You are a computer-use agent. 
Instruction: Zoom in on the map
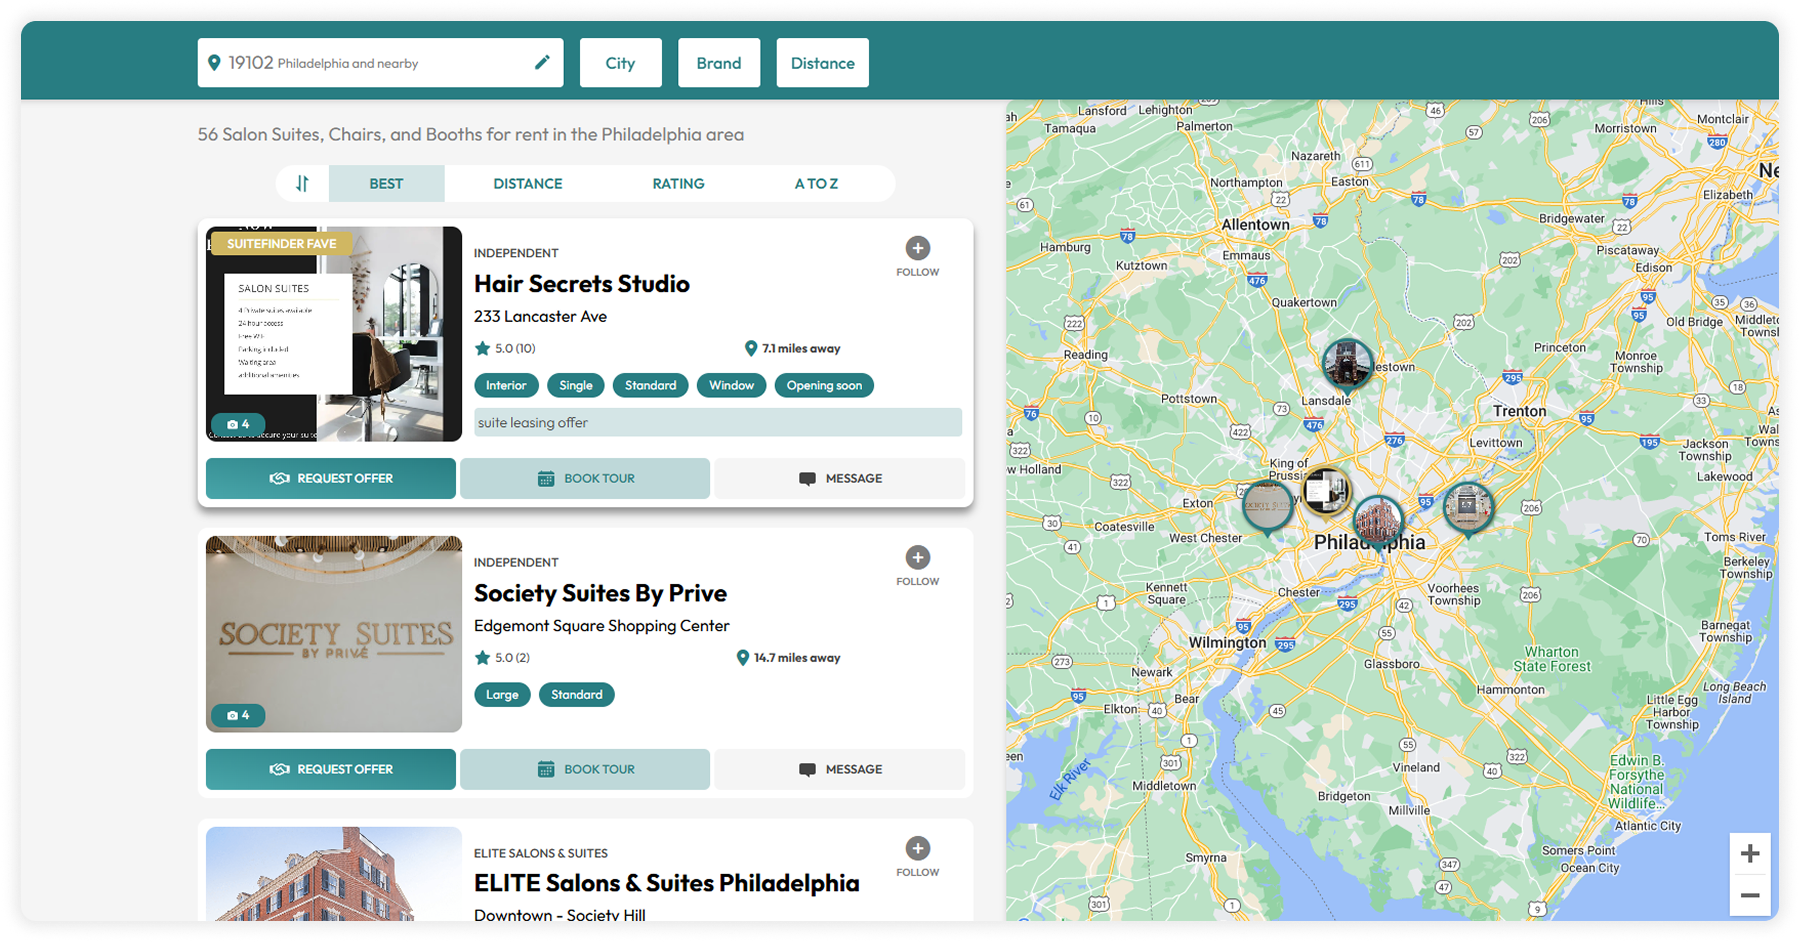tap(1749, 854)
